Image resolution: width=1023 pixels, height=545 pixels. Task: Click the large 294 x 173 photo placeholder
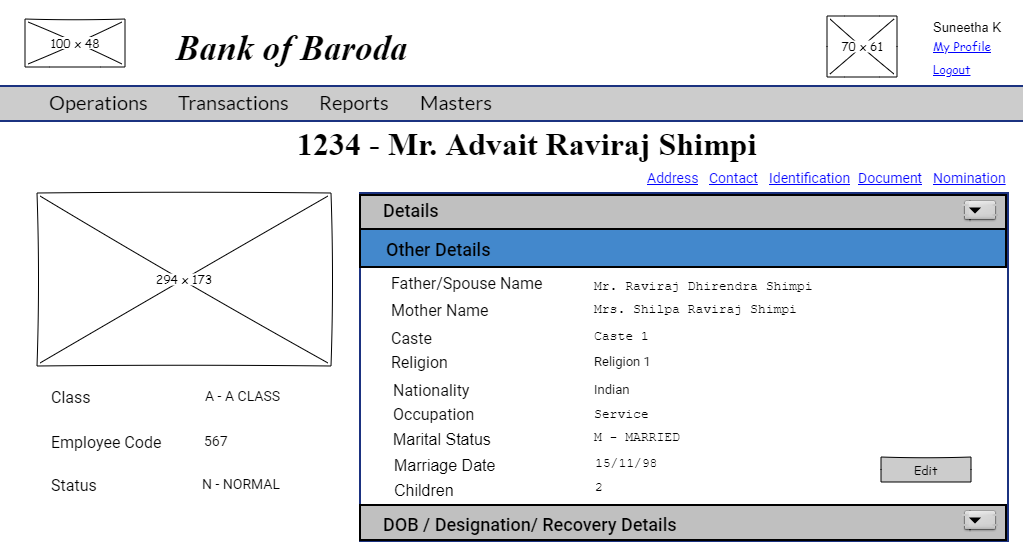coord(184,280)
